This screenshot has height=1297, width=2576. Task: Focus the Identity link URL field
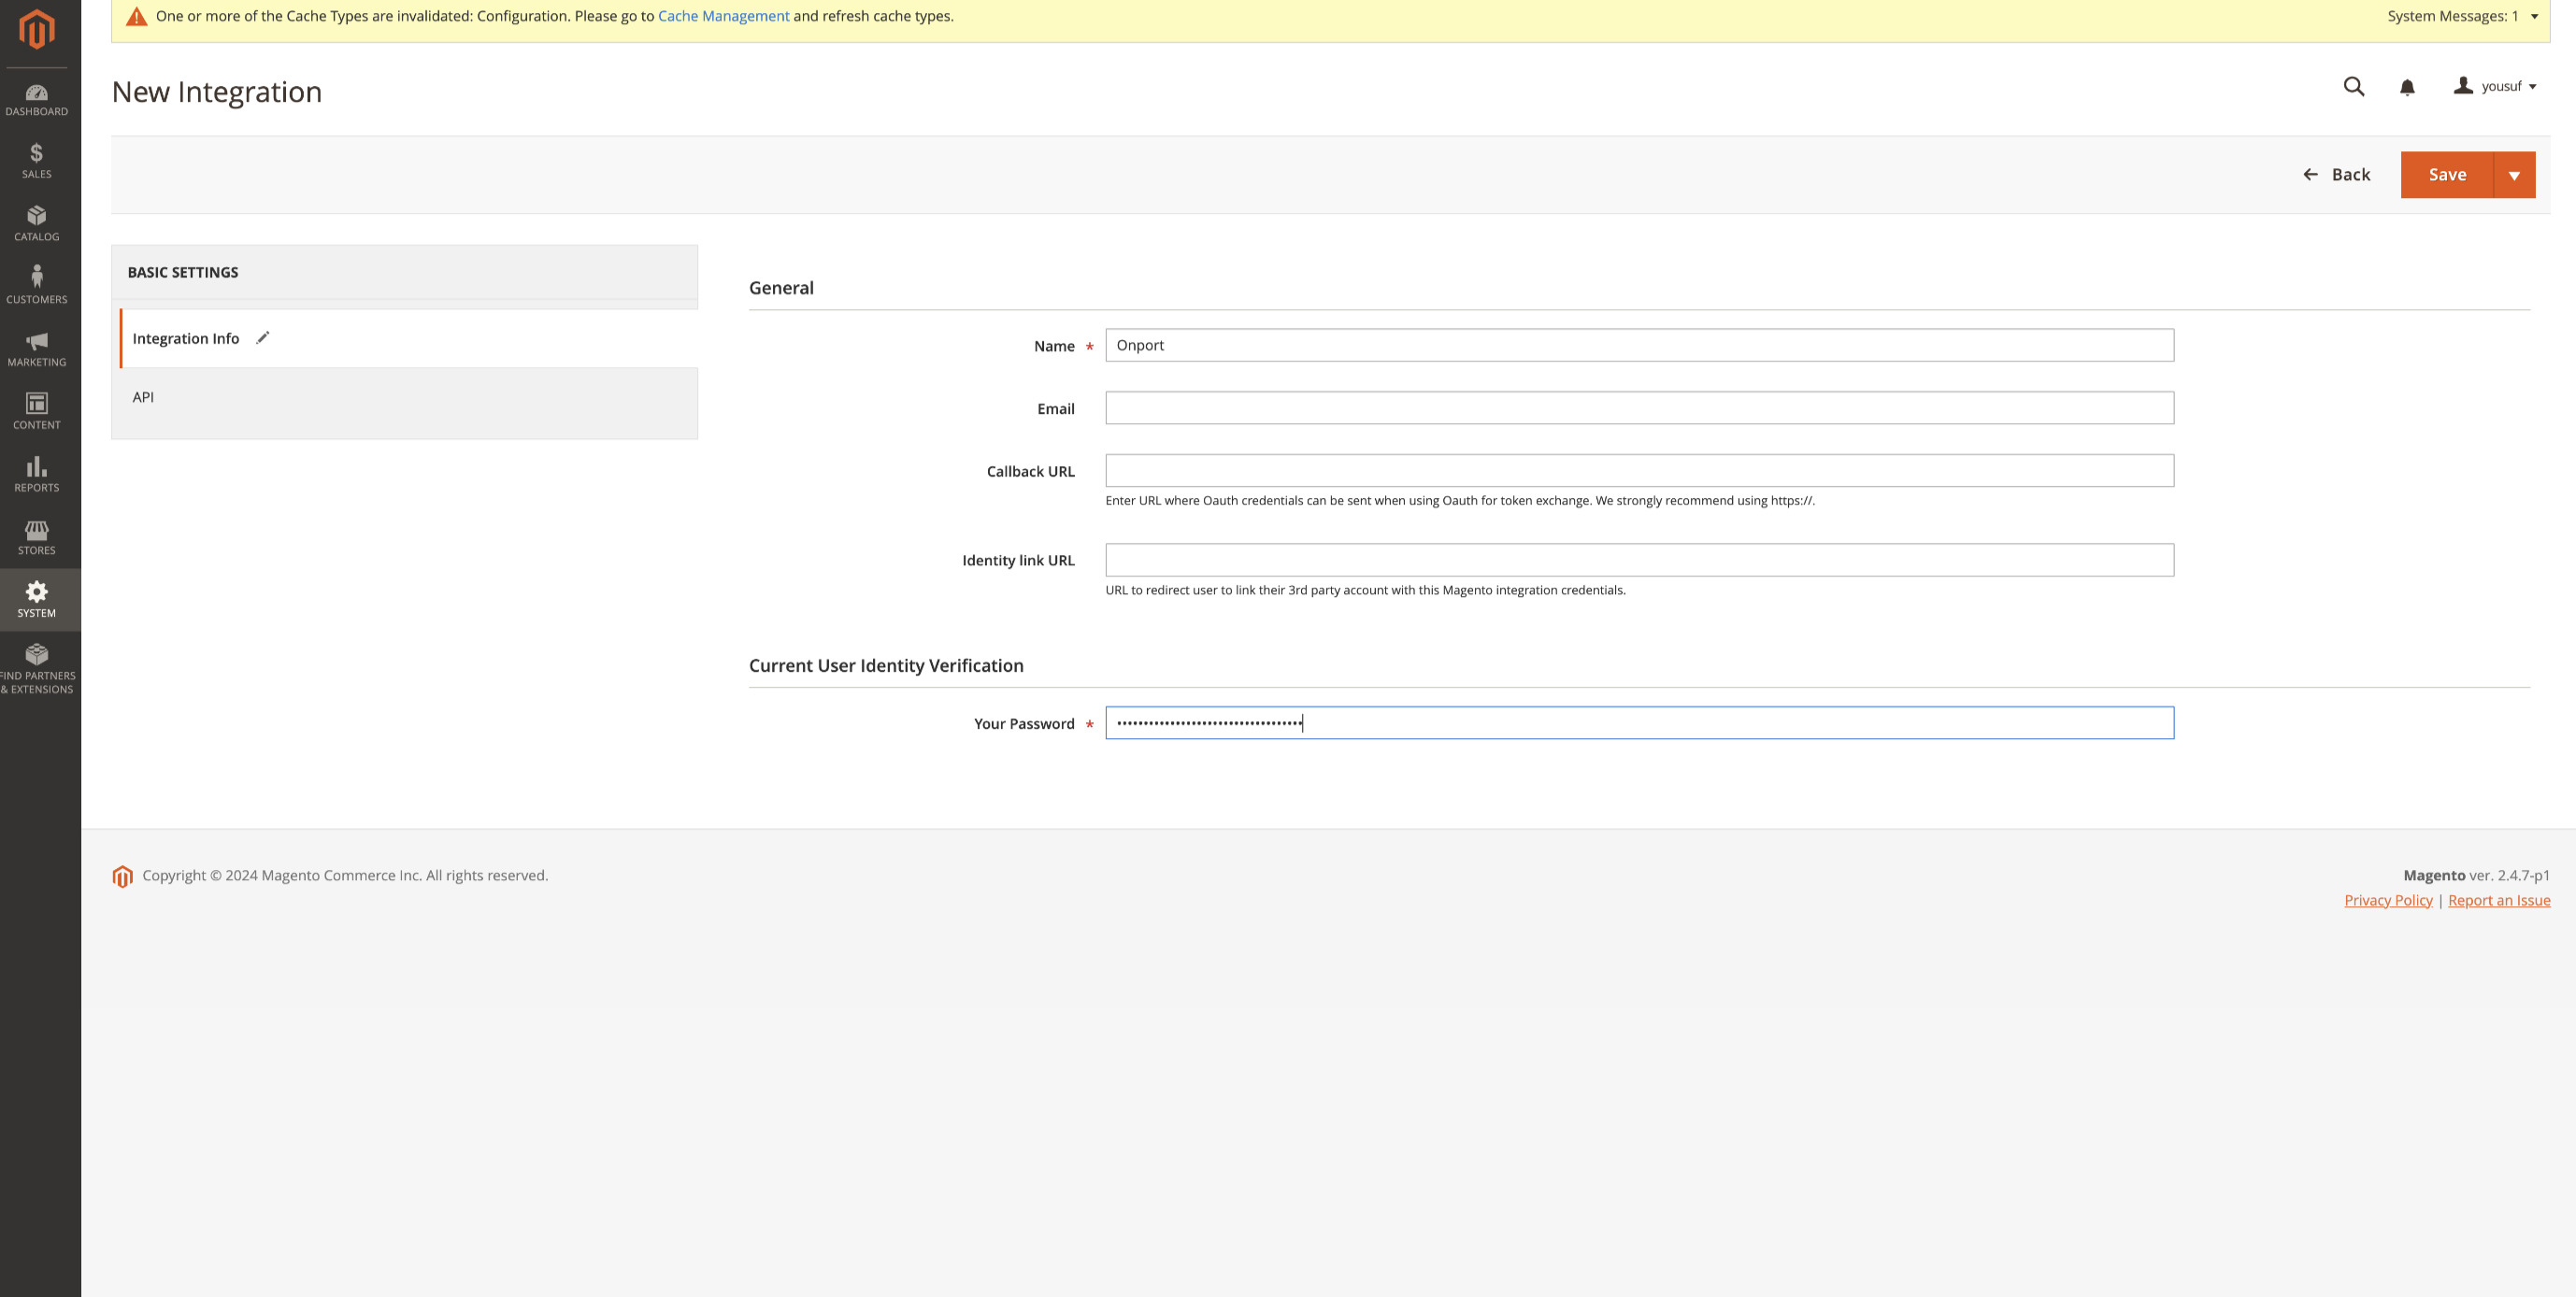coord(1639,560)
